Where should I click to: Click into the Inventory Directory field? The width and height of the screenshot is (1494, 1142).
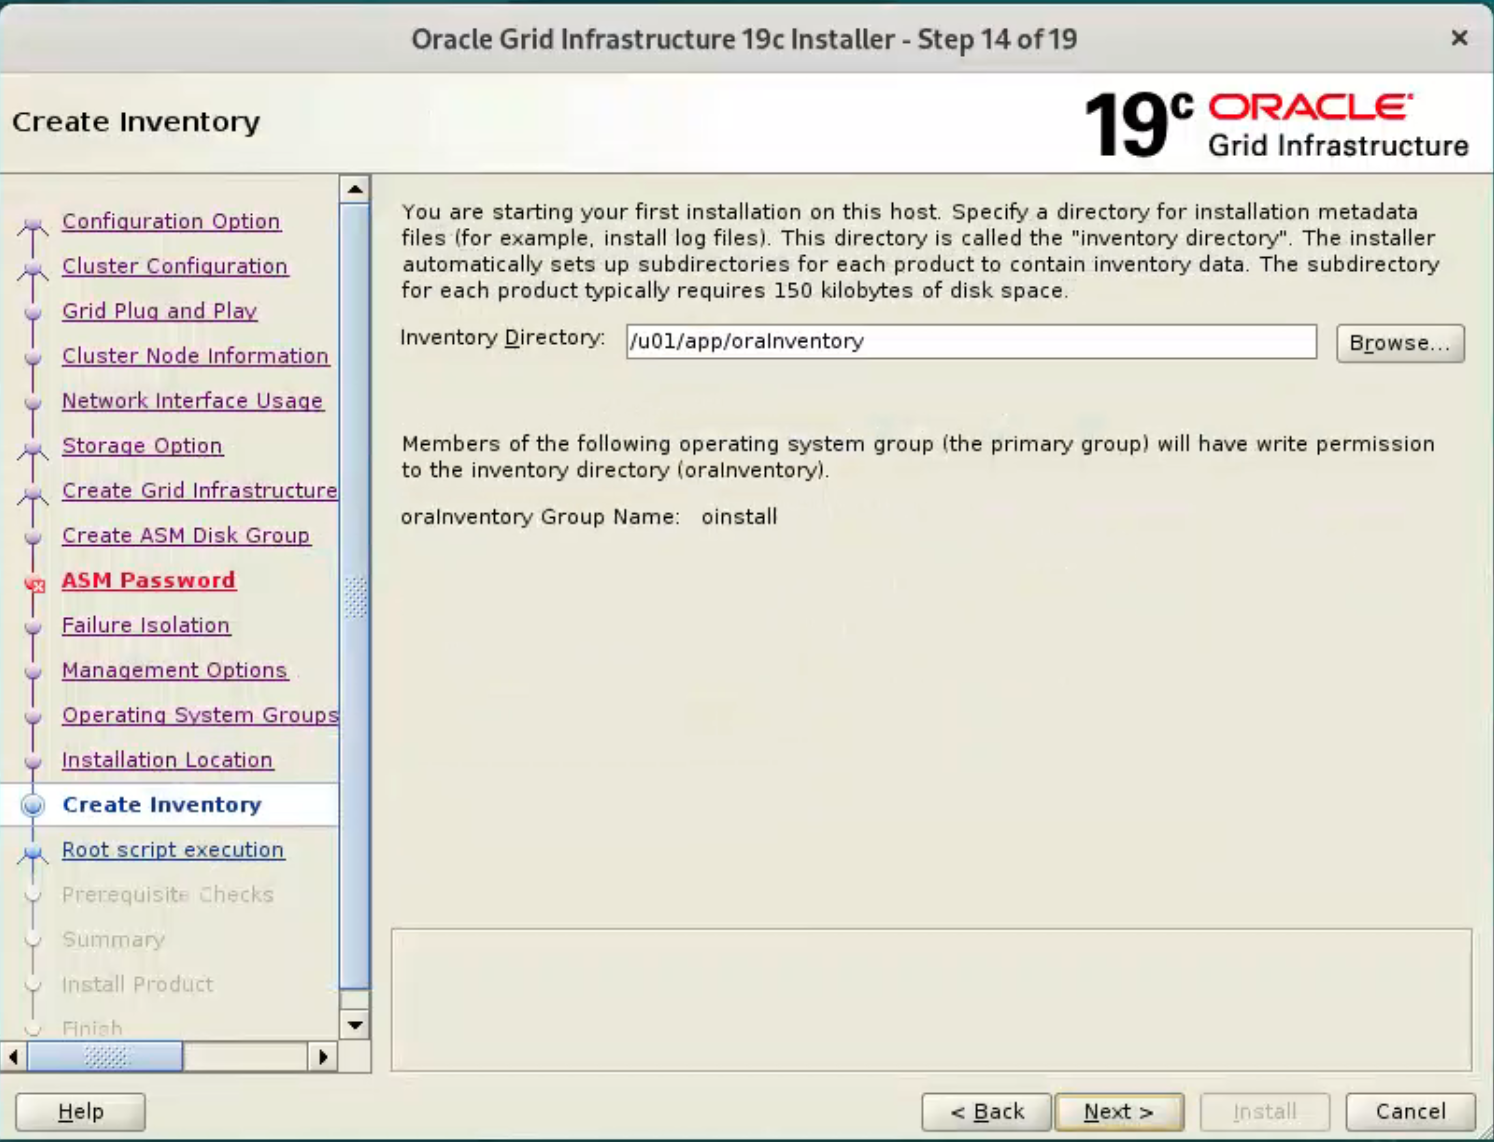971,341
